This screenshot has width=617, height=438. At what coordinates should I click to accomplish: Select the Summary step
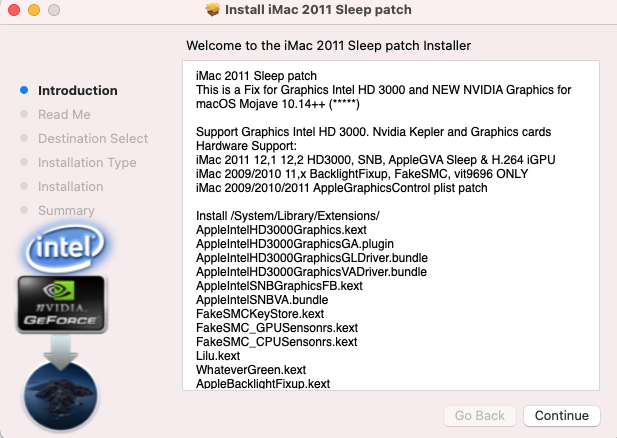click(66, 211)
